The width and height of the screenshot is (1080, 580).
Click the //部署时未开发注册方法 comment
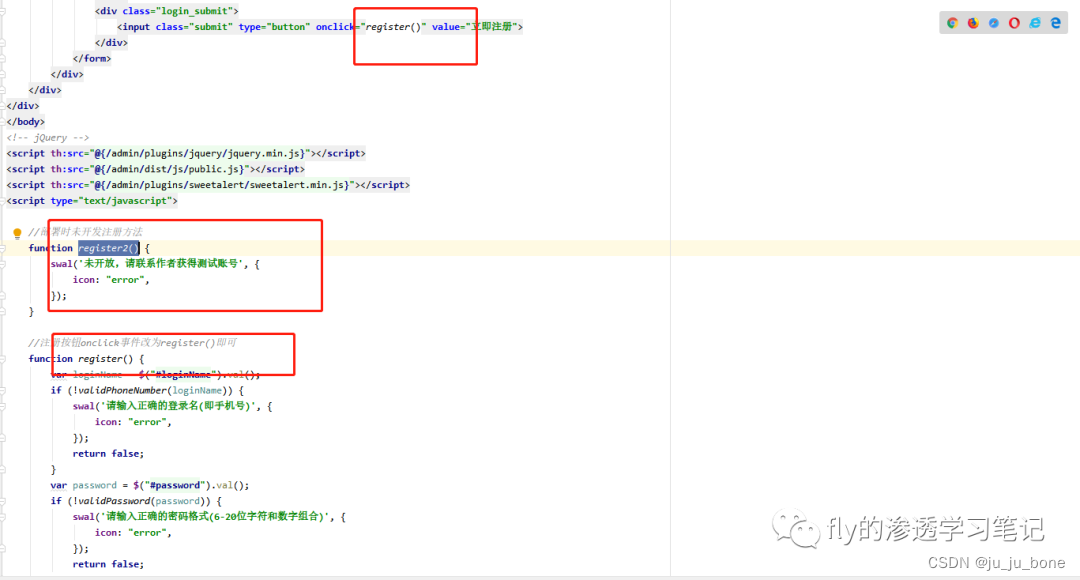(85, 232)
